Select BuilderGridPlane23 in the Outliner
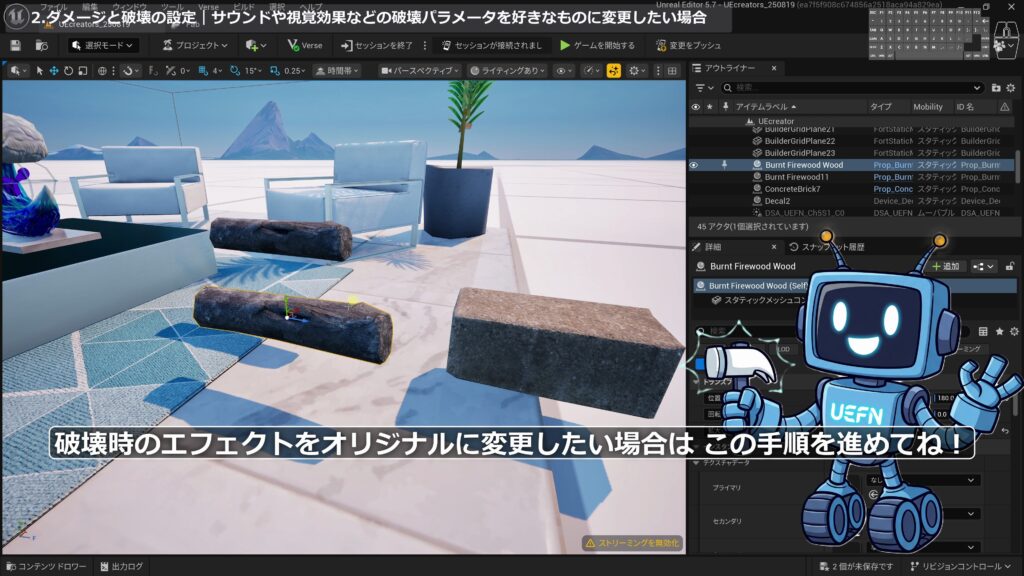 click(799, 153)
